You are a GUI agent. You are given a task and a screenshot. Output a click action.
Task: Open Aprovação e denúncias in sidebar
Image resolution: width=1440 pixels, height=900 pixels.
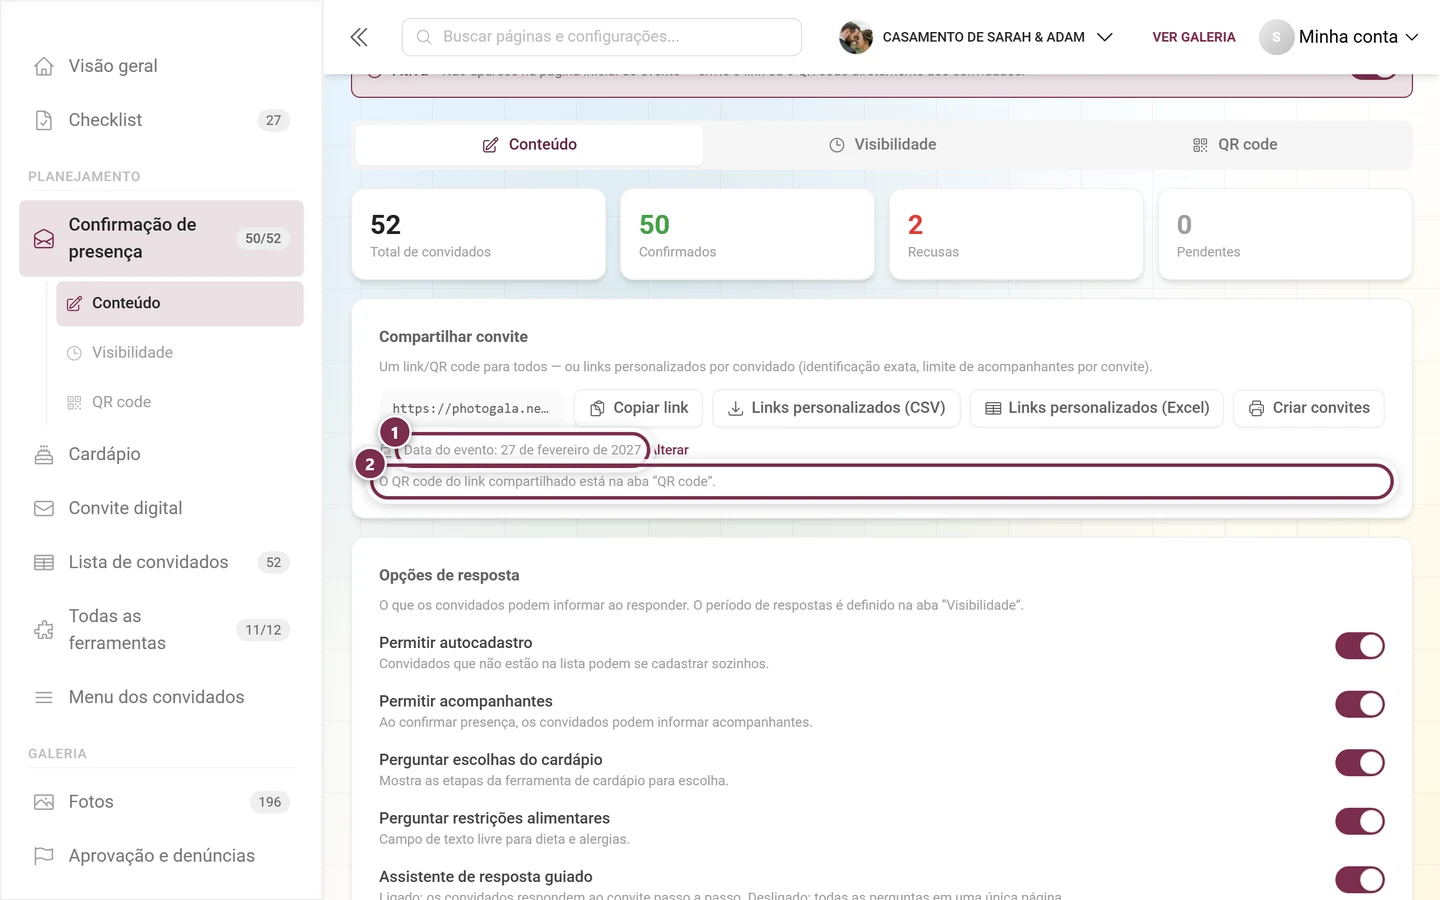tap(161, 856)
